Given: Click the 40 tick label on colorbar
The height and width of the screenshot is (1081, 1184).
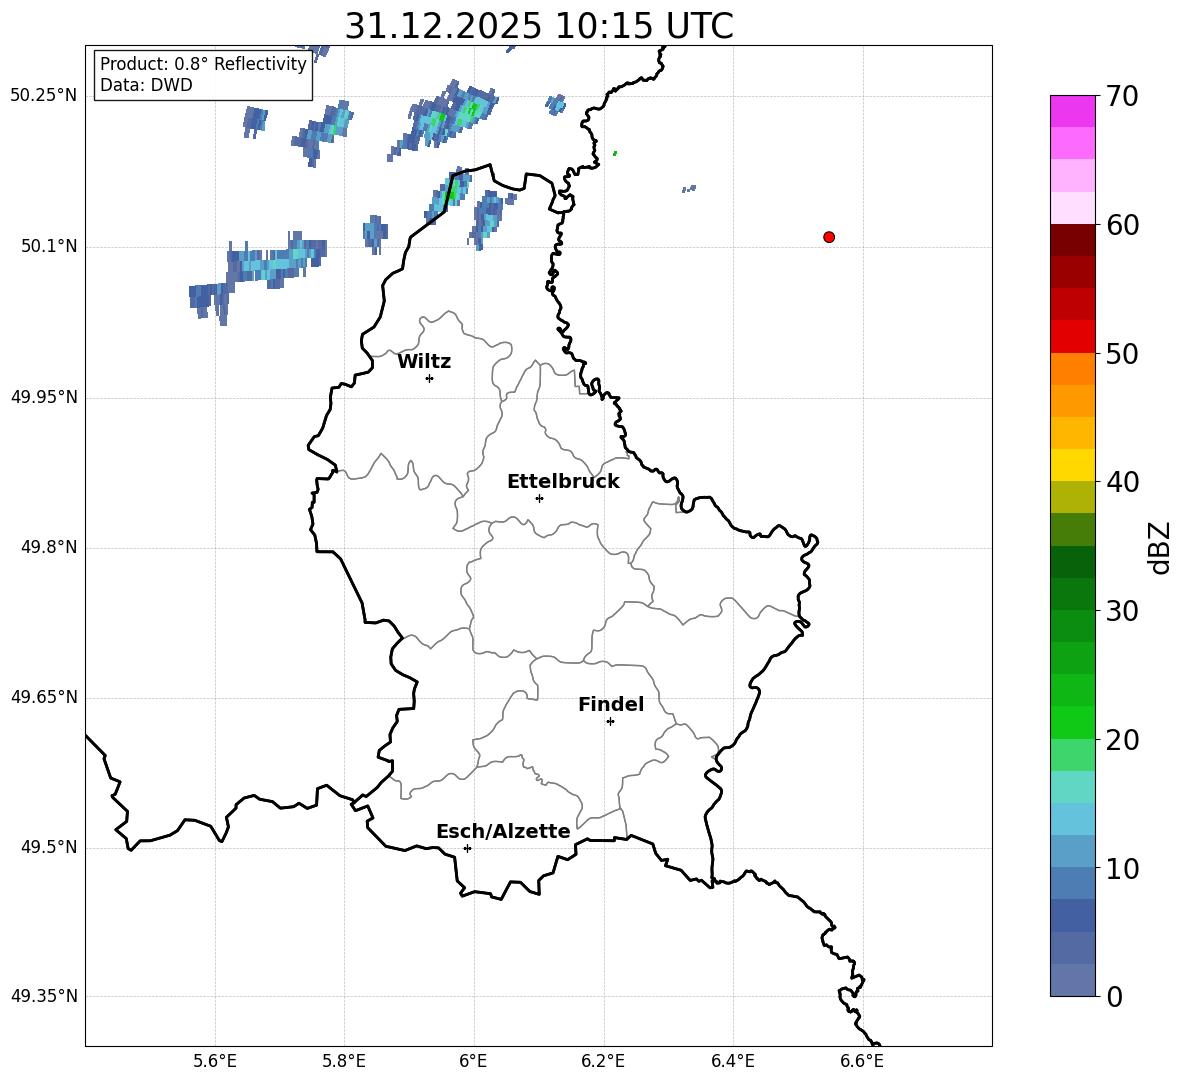Looking at the screenshot, I should (x=1123, y=482).
